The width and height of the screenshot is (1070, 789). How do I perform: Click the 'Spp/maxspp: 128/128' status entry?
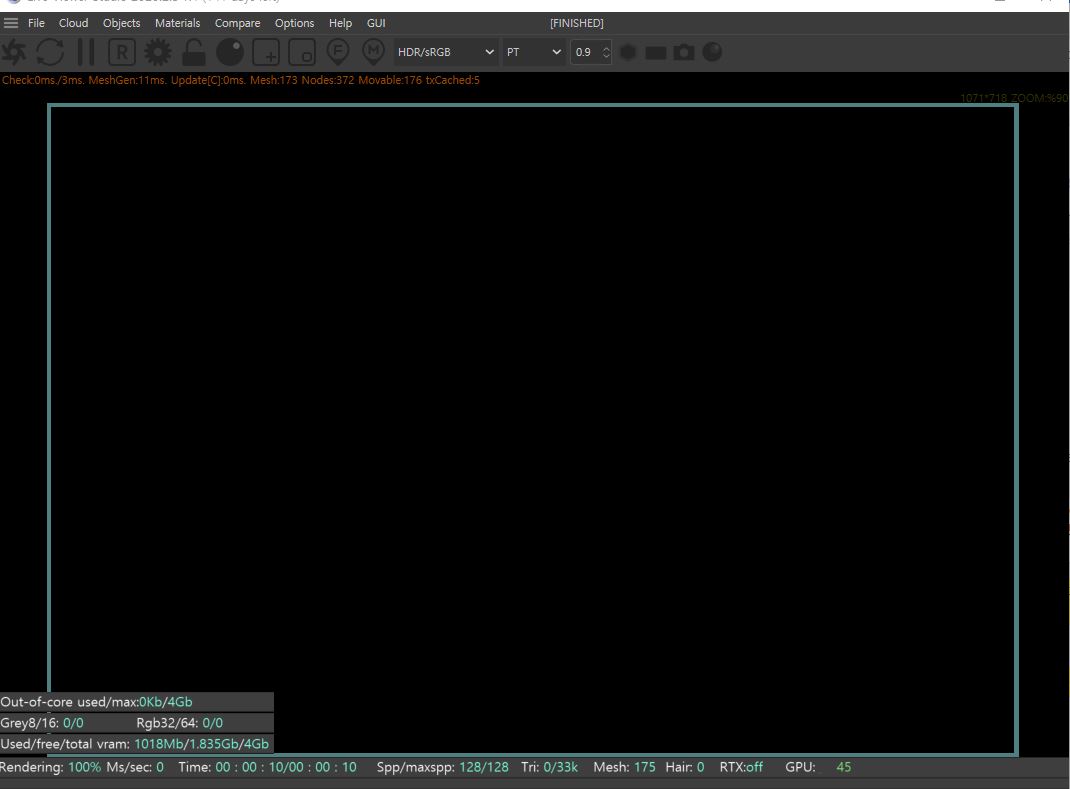[442, 767]
